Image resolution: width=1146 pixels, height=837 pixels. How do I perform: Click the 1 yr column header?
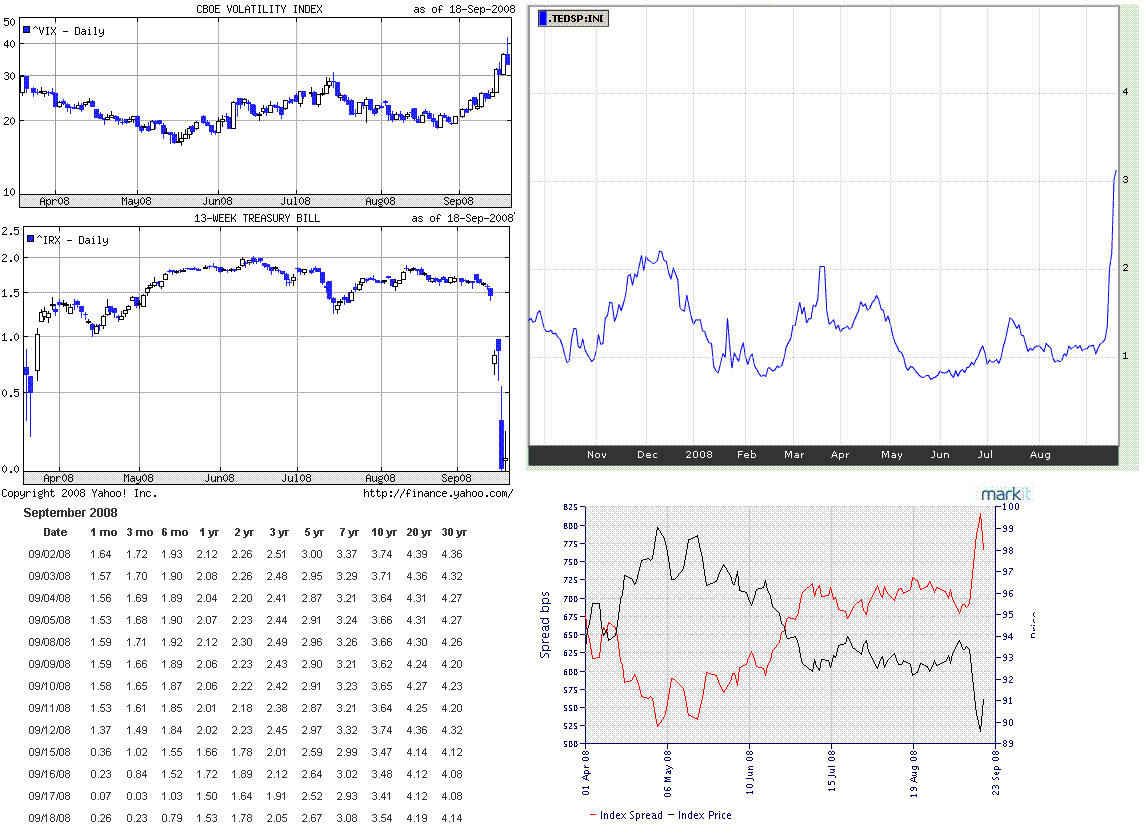pos(208,532)
